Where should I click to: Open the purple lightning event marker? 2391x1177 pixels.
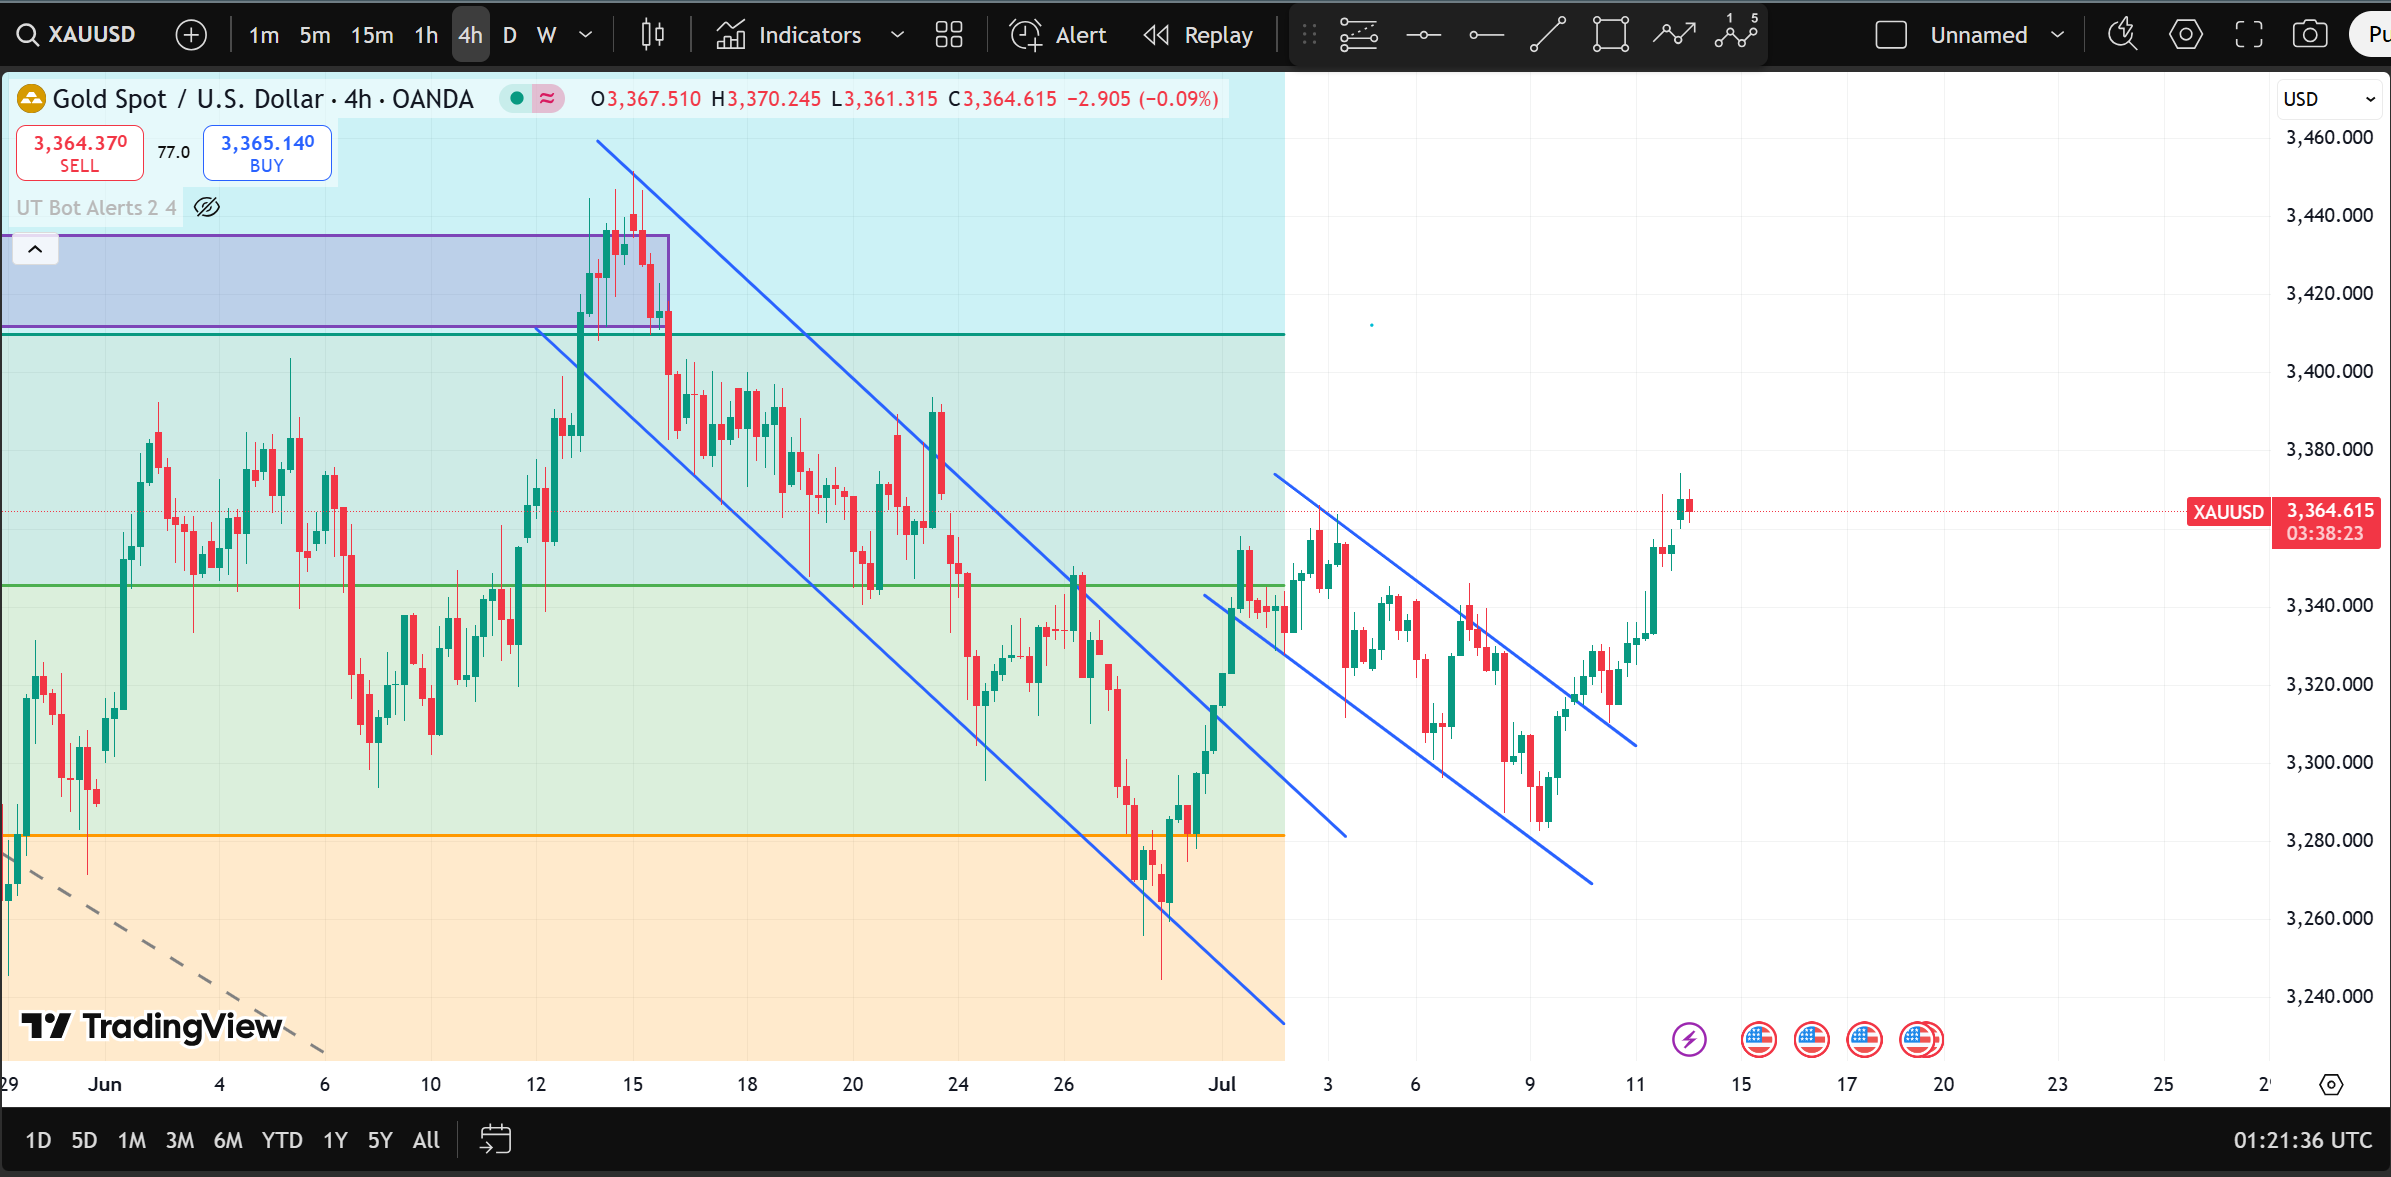[1689, 1039]
